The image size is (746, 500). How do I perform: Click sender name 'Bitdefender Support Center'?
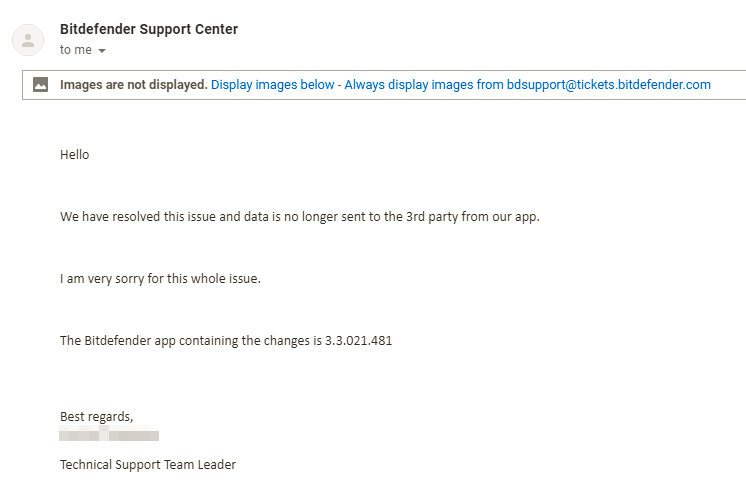(x=149, y=29)
